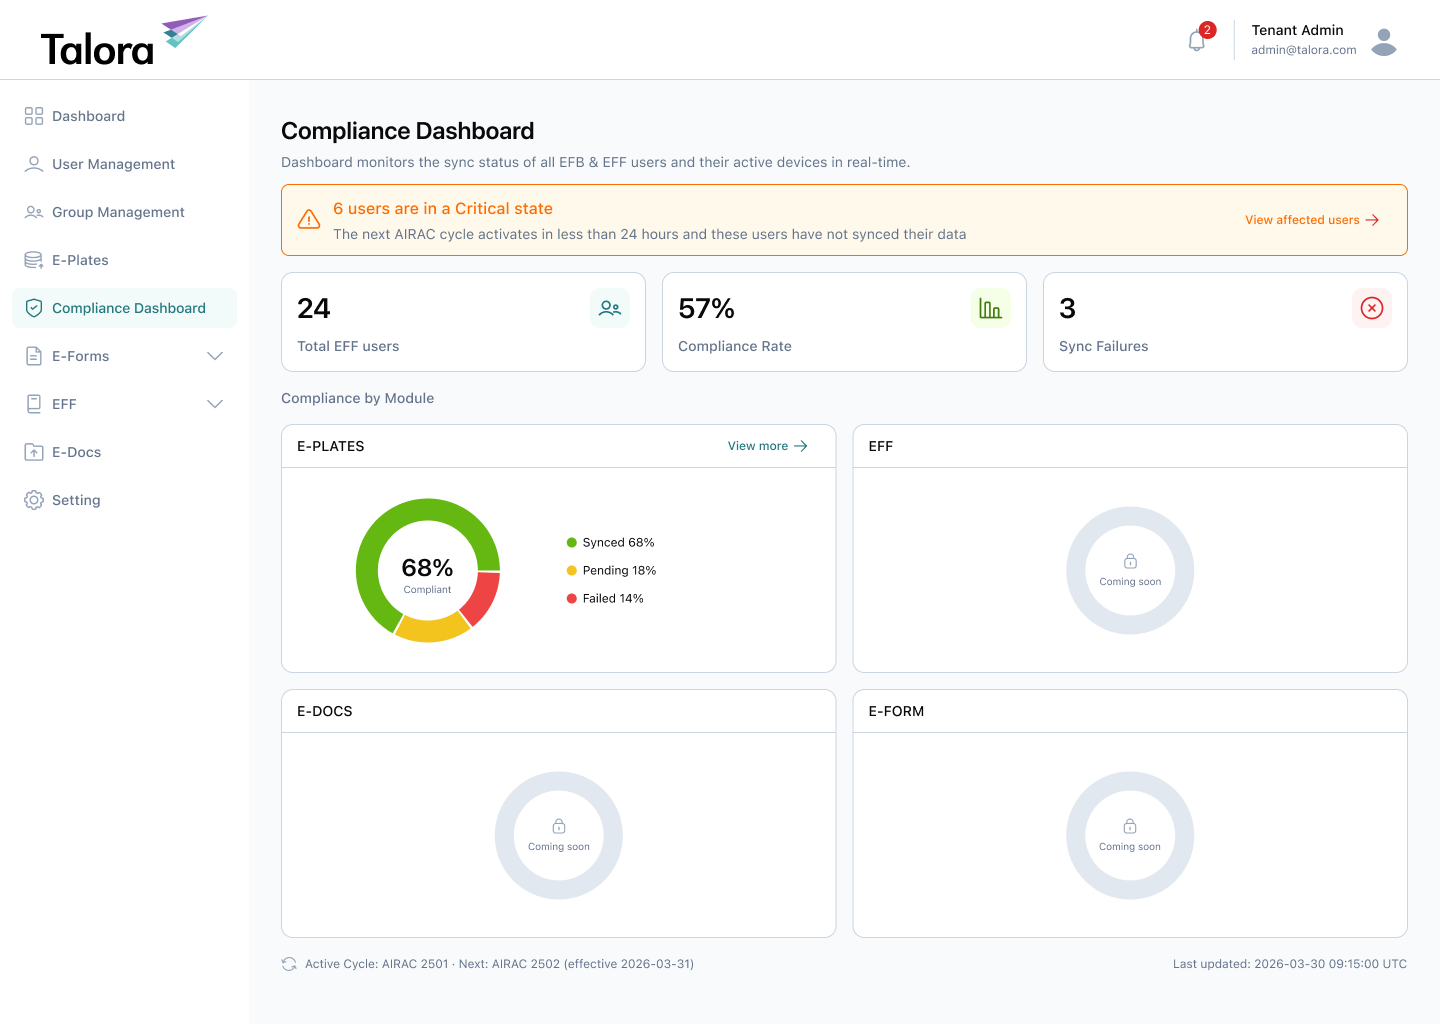Click the E-DOCS card title
This screenshot has width=1440, height=1024.
click(x=324, y=711)
